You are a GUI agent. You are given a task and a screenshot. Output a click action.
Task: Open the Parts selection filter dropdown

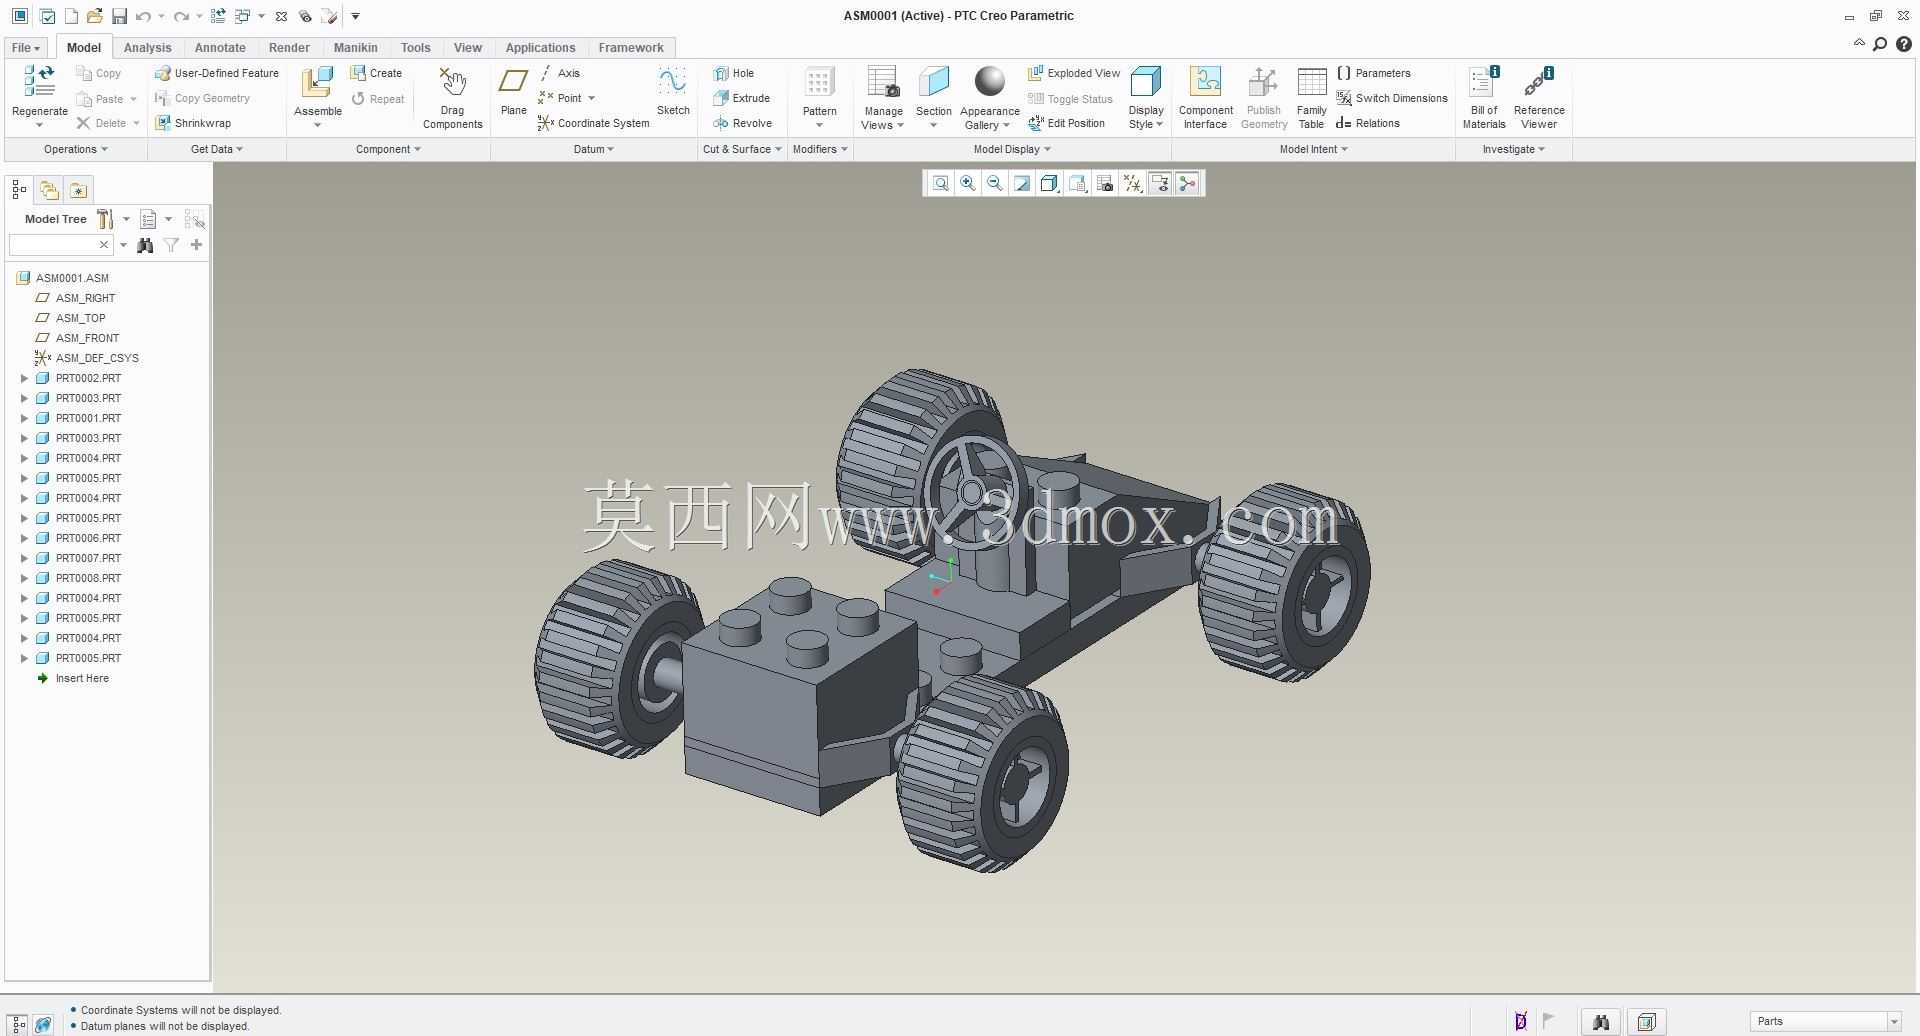(x=1893, y=1021)
